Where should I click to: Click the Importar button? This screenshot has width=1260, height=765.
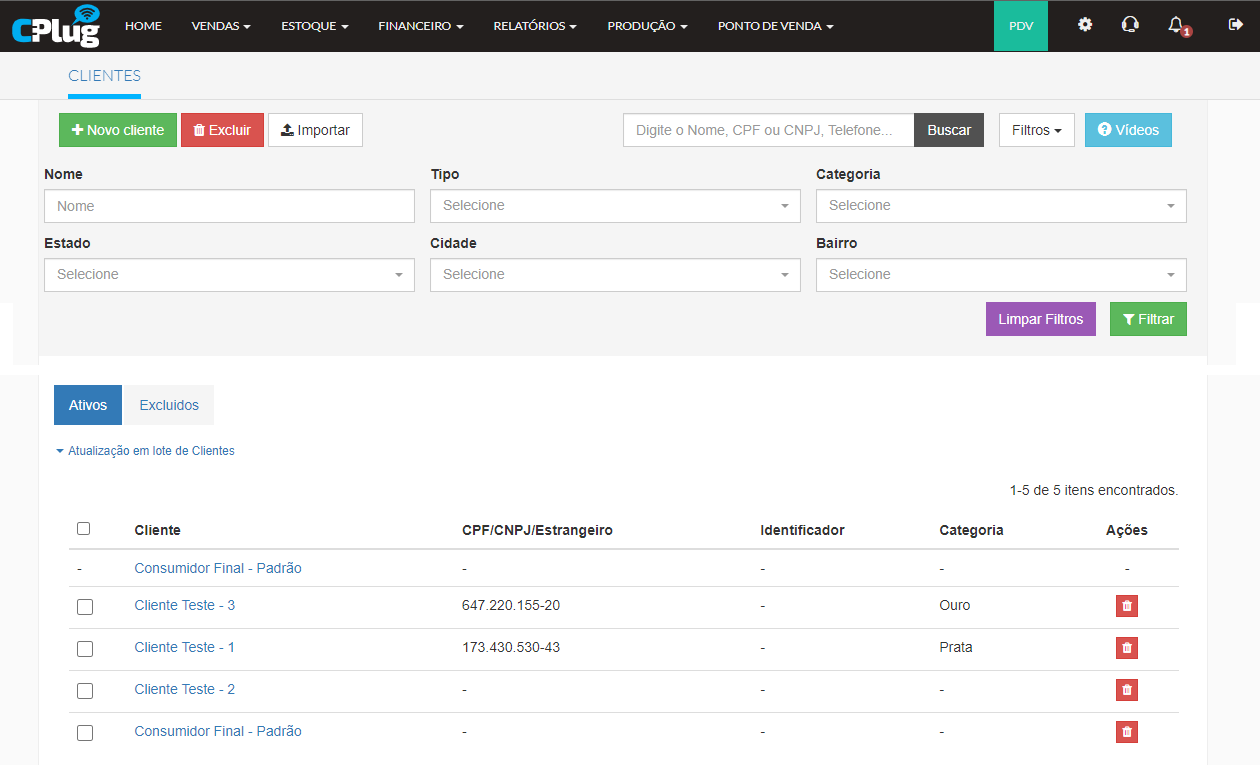pyautogui.click(x=315, y=130)
